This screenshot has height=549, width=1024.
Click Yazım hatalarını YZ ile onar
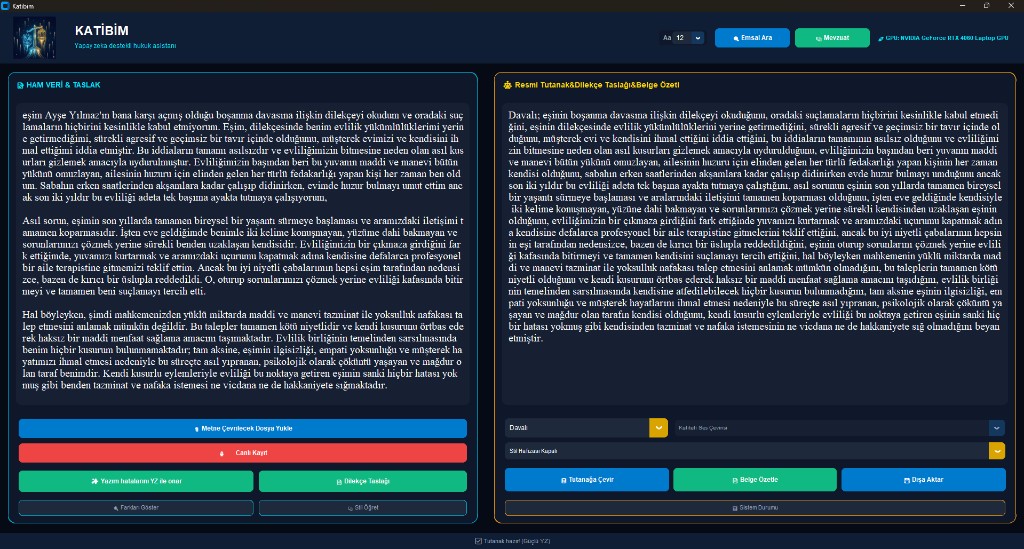coord(136,481)
